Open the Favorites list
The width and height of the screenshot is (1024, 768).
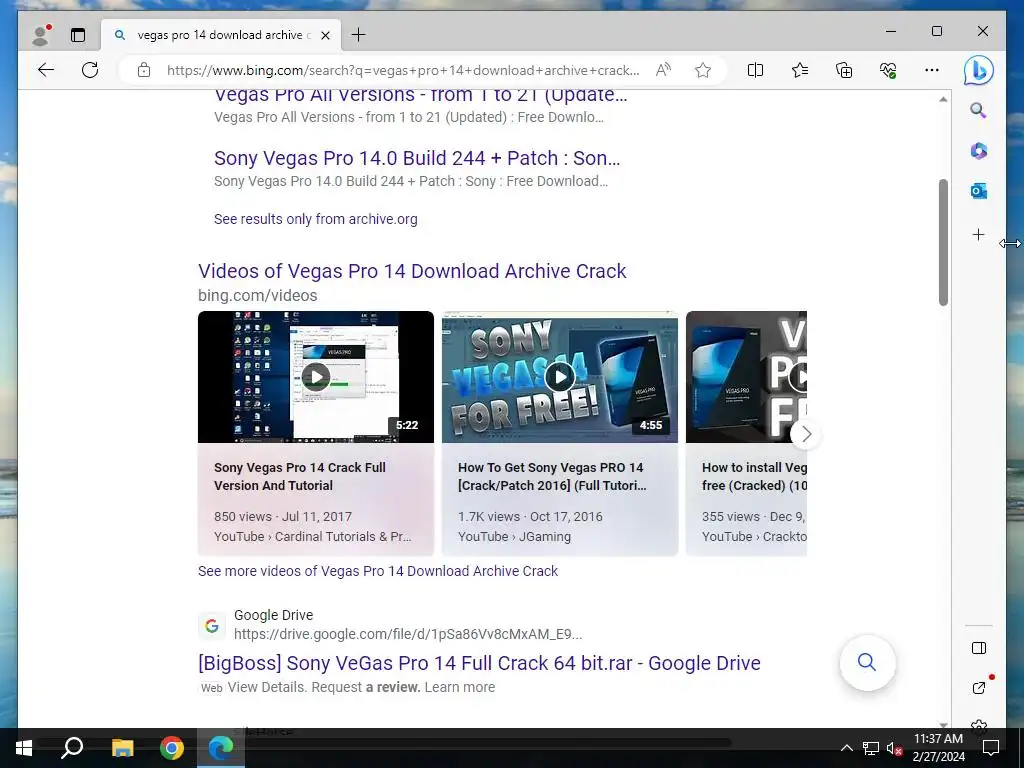[x=800, y=70]
